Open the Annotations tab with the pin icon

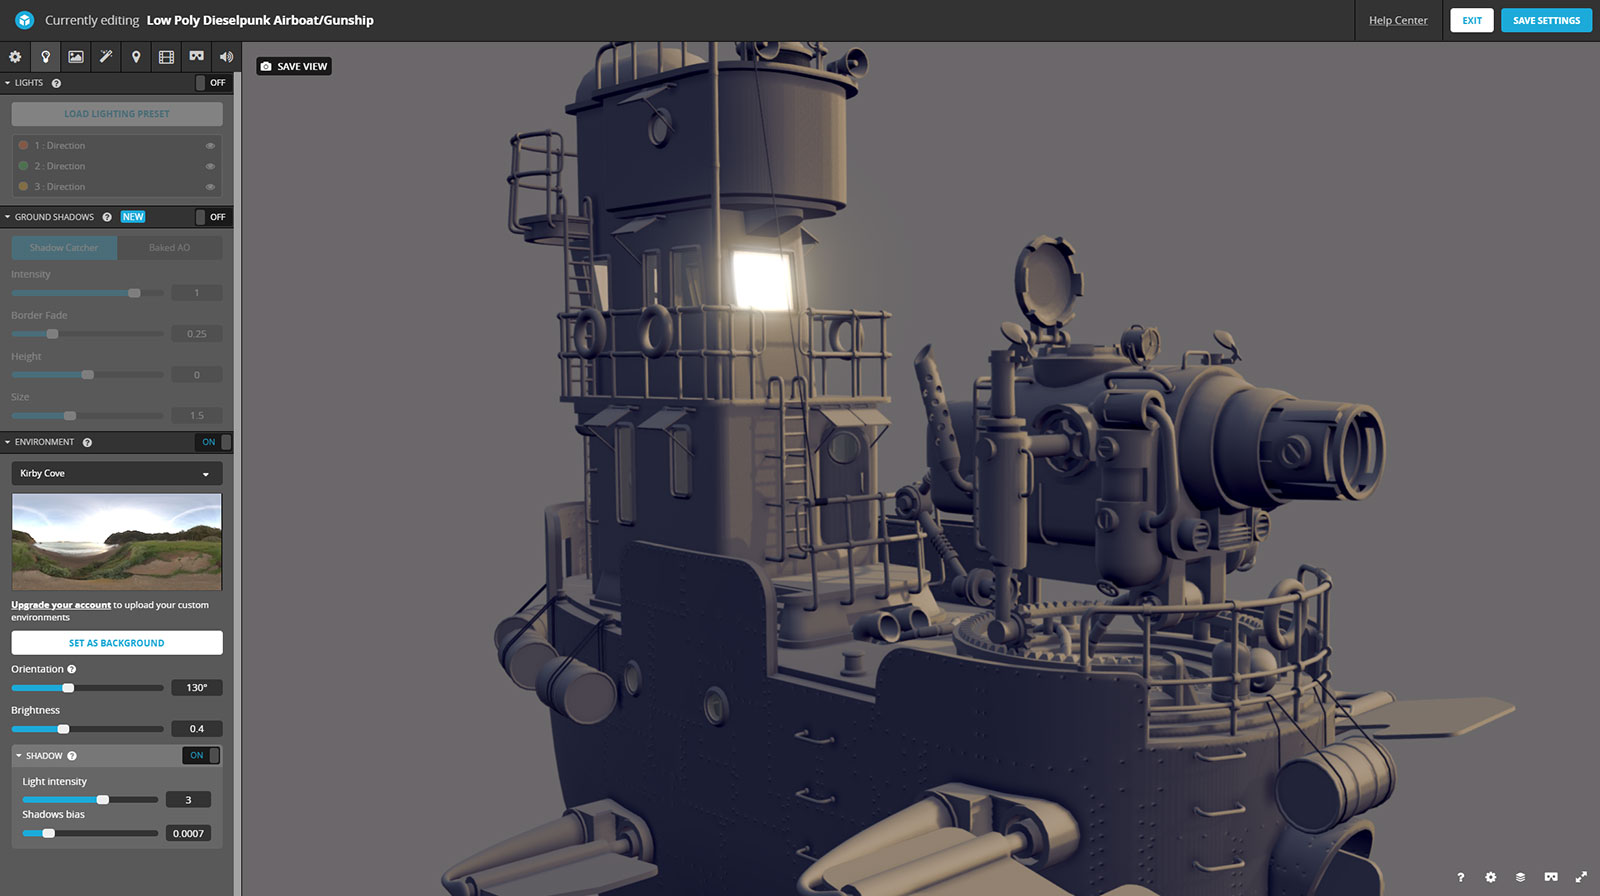pyautogui.click(x=136, y=57)
